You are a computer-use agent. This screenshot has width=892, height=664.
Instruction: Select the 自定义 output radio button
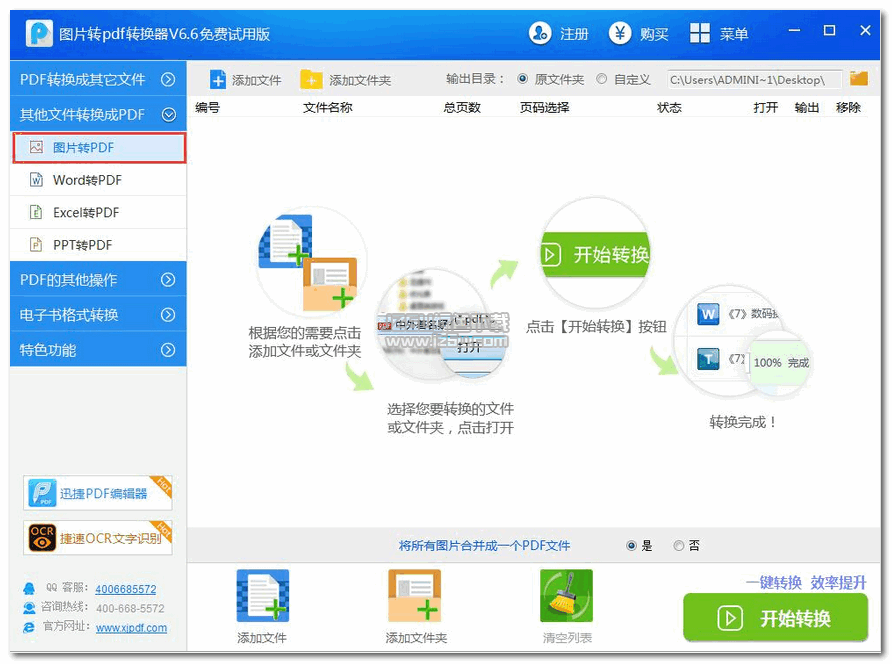click(x=601, y=79)
